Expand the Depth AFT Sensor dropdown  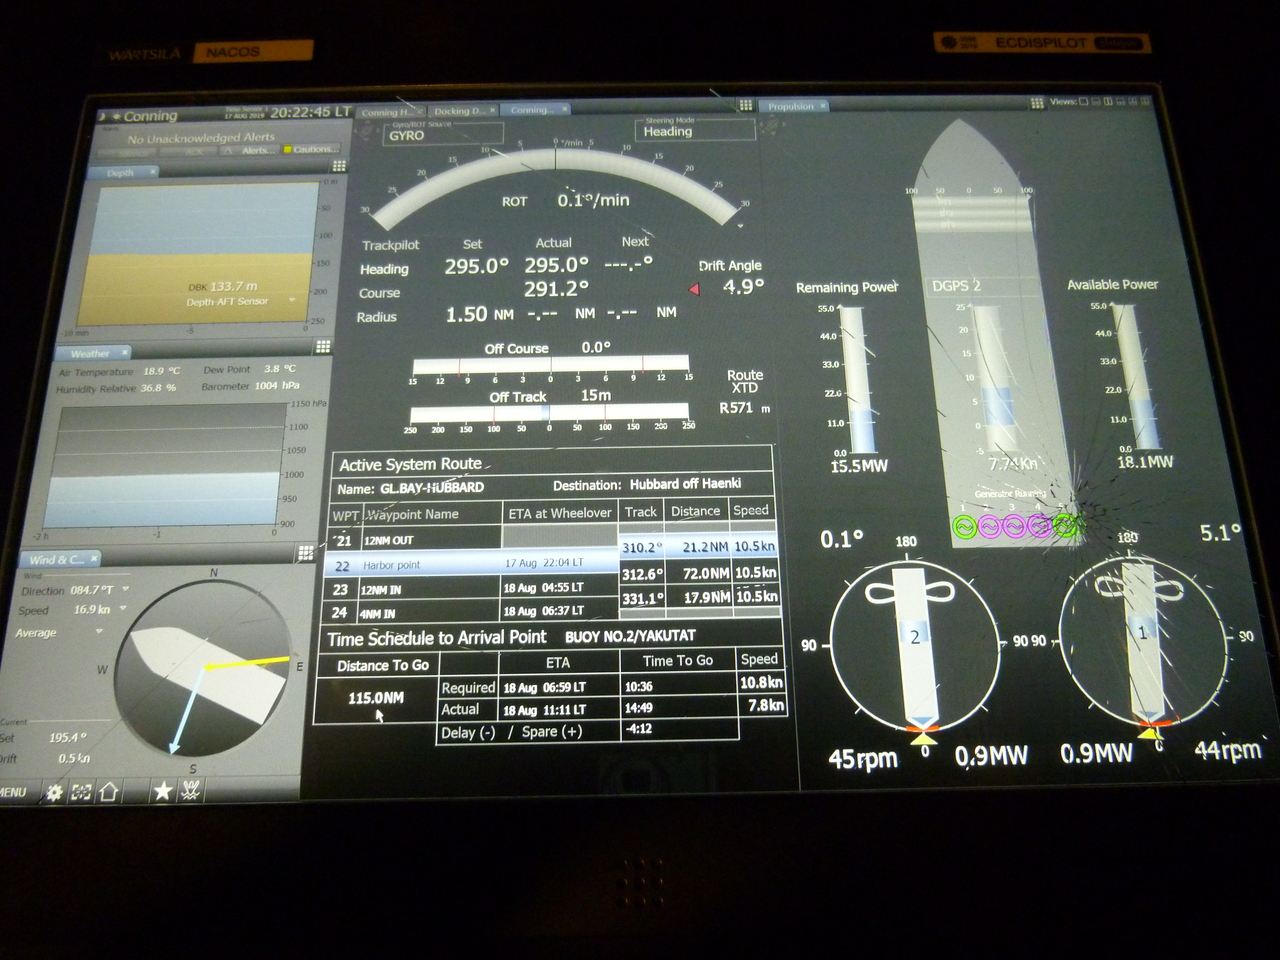point(292,300)
